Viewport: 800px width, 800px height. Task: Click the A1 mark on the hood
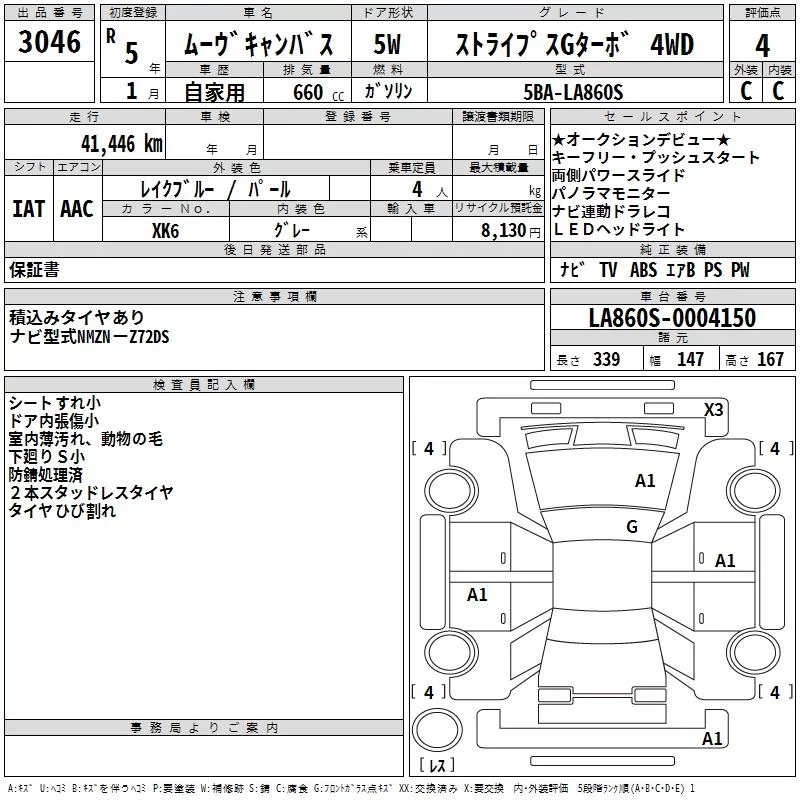tap(645, 481)
